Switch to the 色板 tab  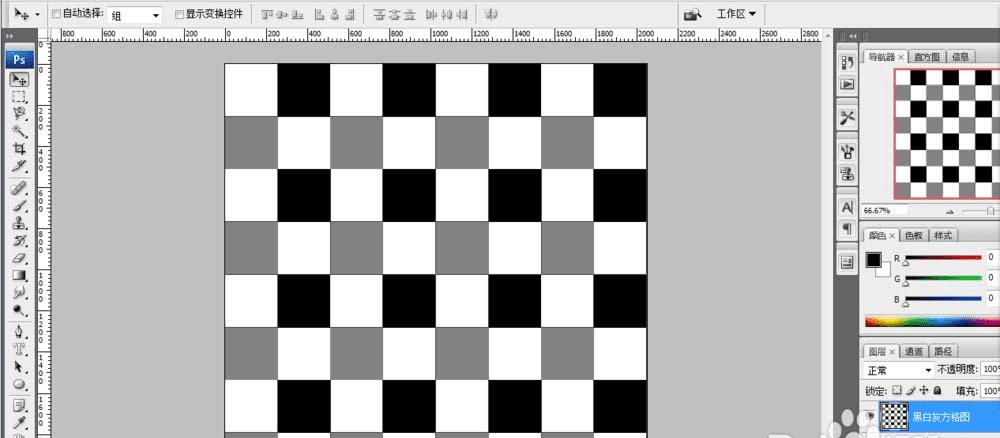[x=914, y=235]
